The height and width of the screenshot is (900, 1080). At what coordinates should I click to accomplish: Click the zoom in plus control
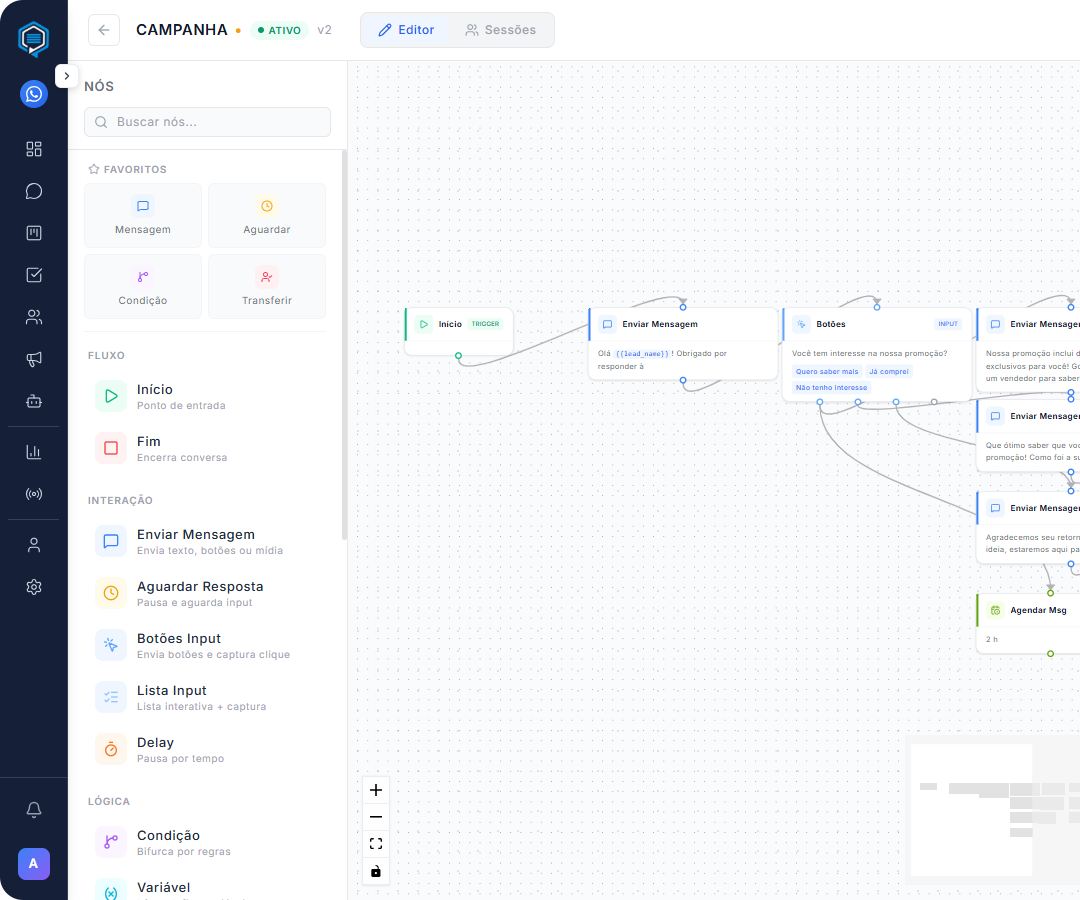tap(376, 790)
